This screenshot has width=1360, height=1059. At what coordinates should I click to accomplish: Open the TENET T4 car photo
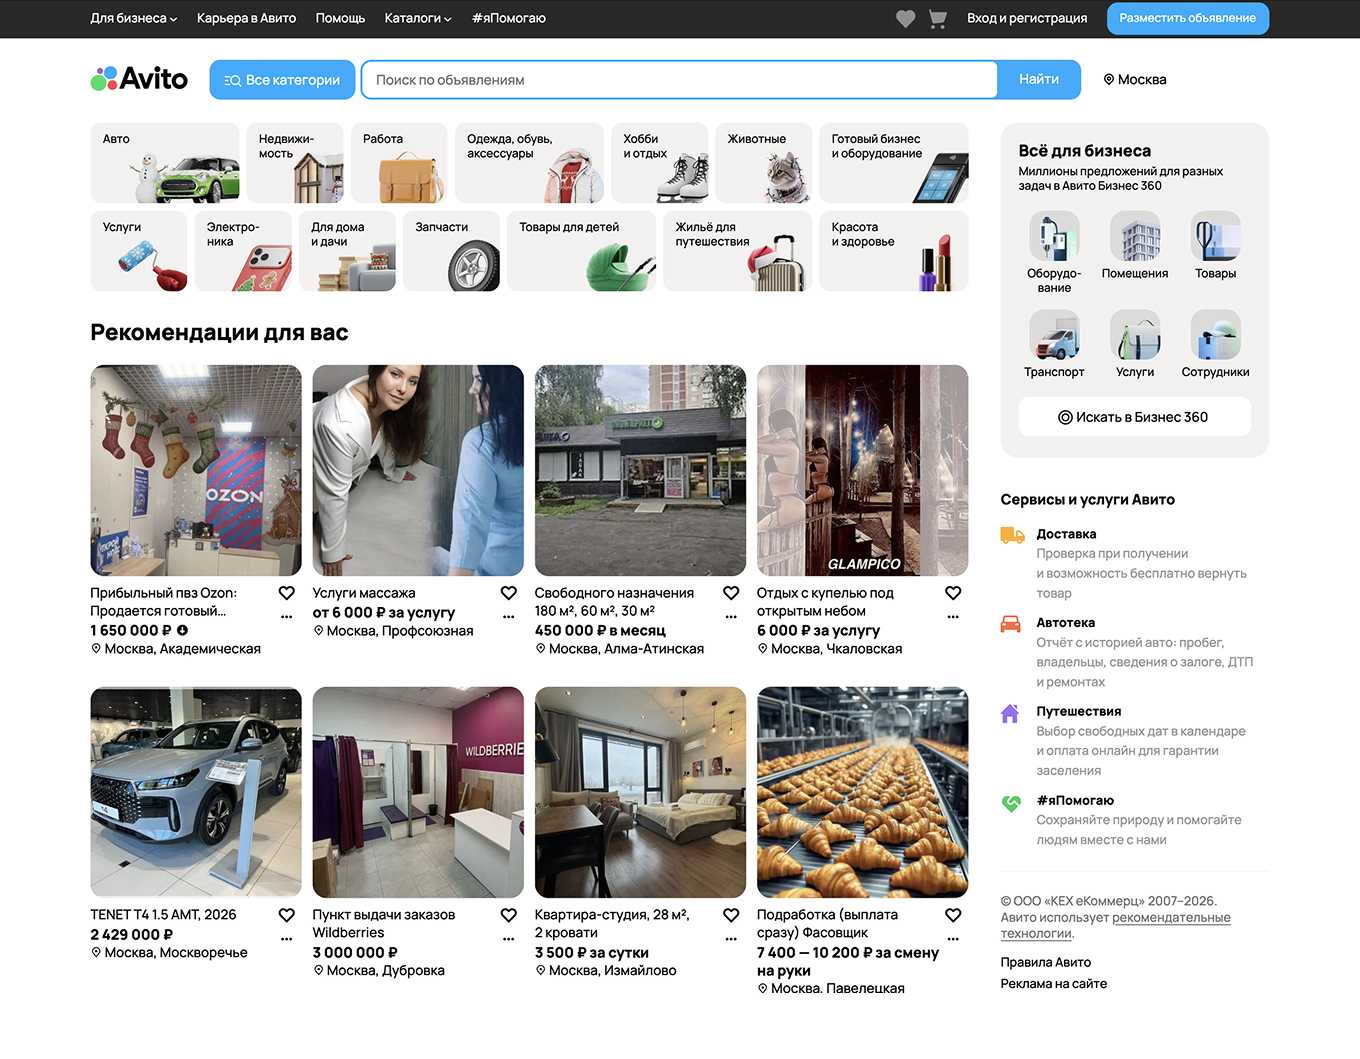(x=196, y=792)
